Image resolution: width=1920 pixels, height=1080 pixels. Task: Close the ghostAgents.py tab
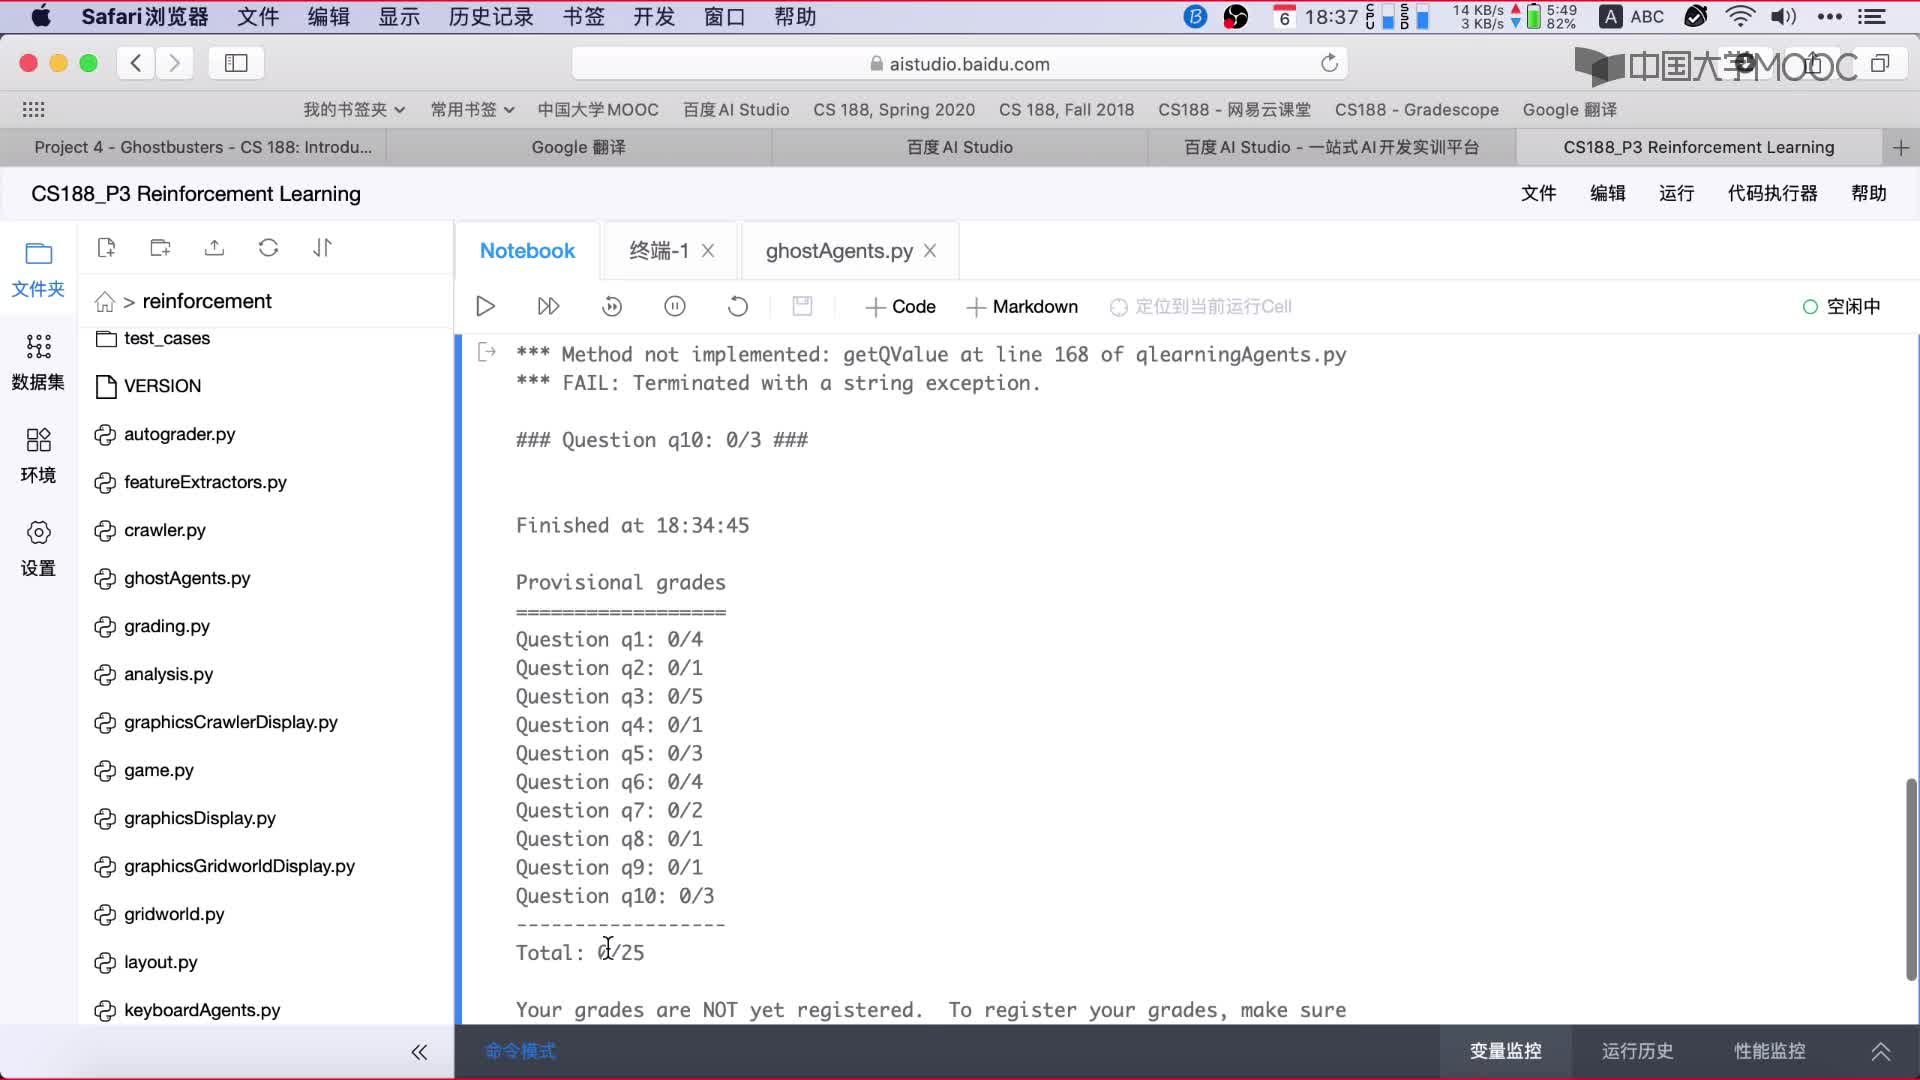point(930,251)
